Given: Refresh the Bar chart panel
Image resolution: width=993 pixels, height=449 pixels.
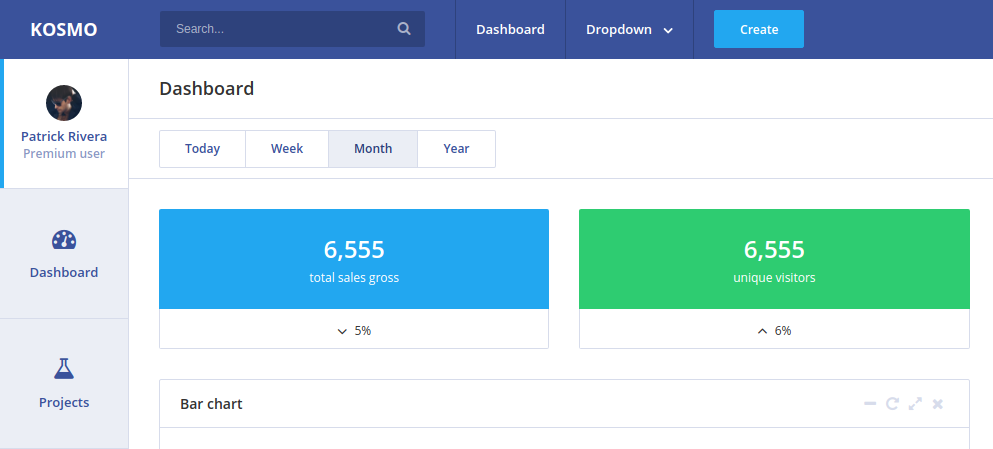Looking at the screenshot, I should [x=892, y=404].
